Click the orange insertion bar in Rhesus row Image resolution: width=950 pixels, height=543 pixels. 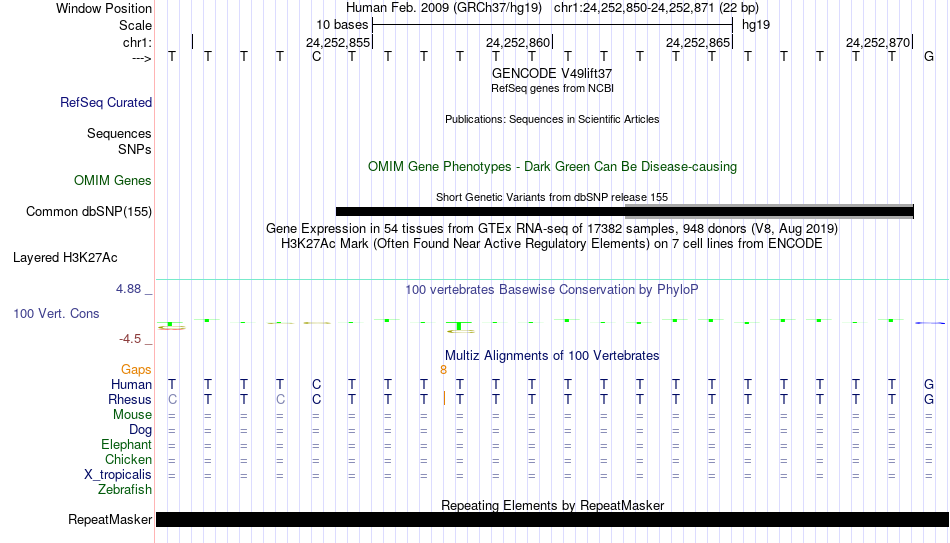pos(444,399)
